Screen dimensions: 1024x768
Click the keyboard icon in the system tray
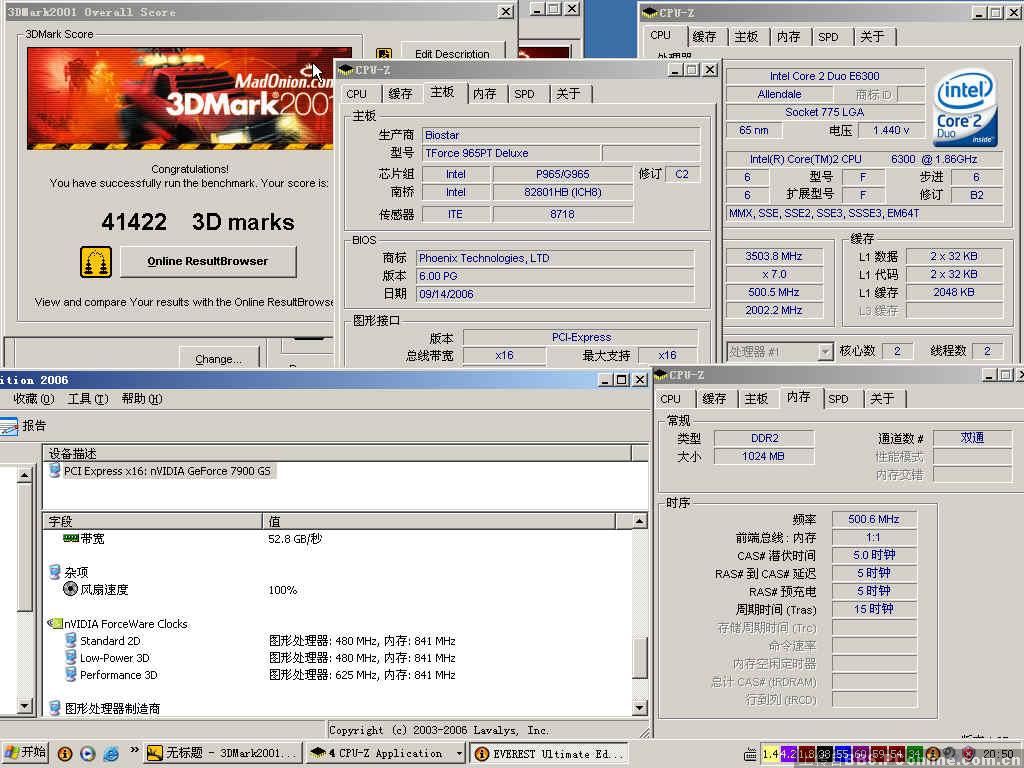(750, 754)
